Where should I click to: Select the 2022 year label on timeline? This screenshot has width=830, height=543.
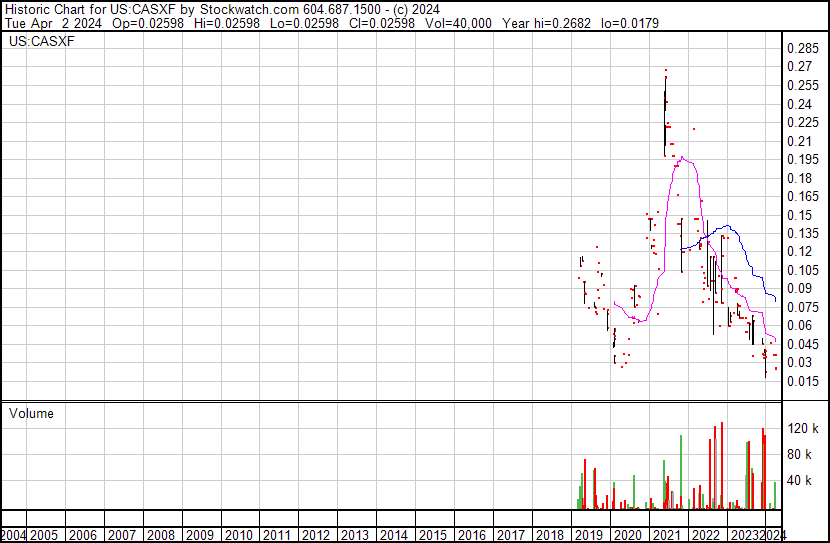click(706, 535)
